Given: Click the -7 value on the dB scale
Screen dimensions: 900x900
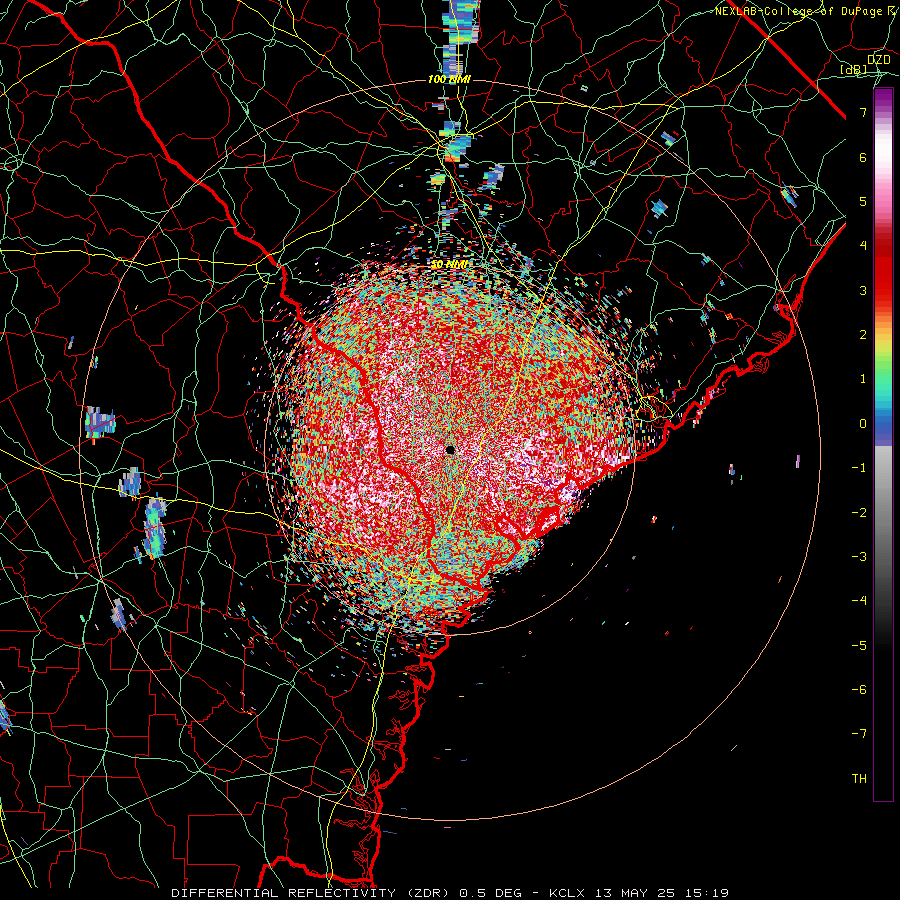Looking at the screenshot, I should point(859,734).
